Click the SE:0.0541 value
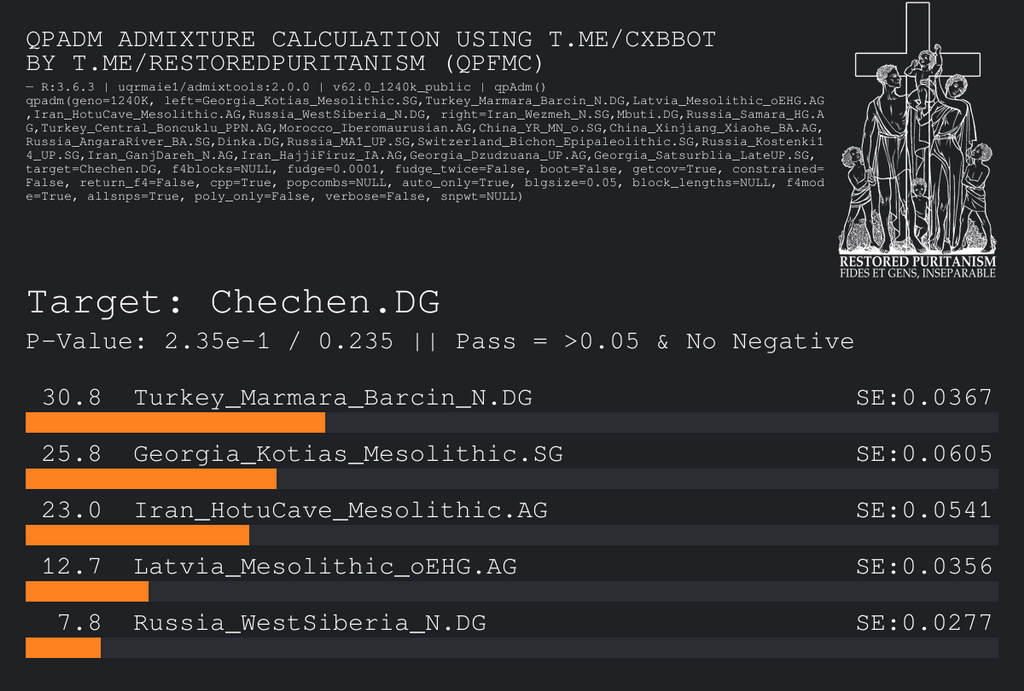Screen dimensions: 1024x691 click(924, 510)
